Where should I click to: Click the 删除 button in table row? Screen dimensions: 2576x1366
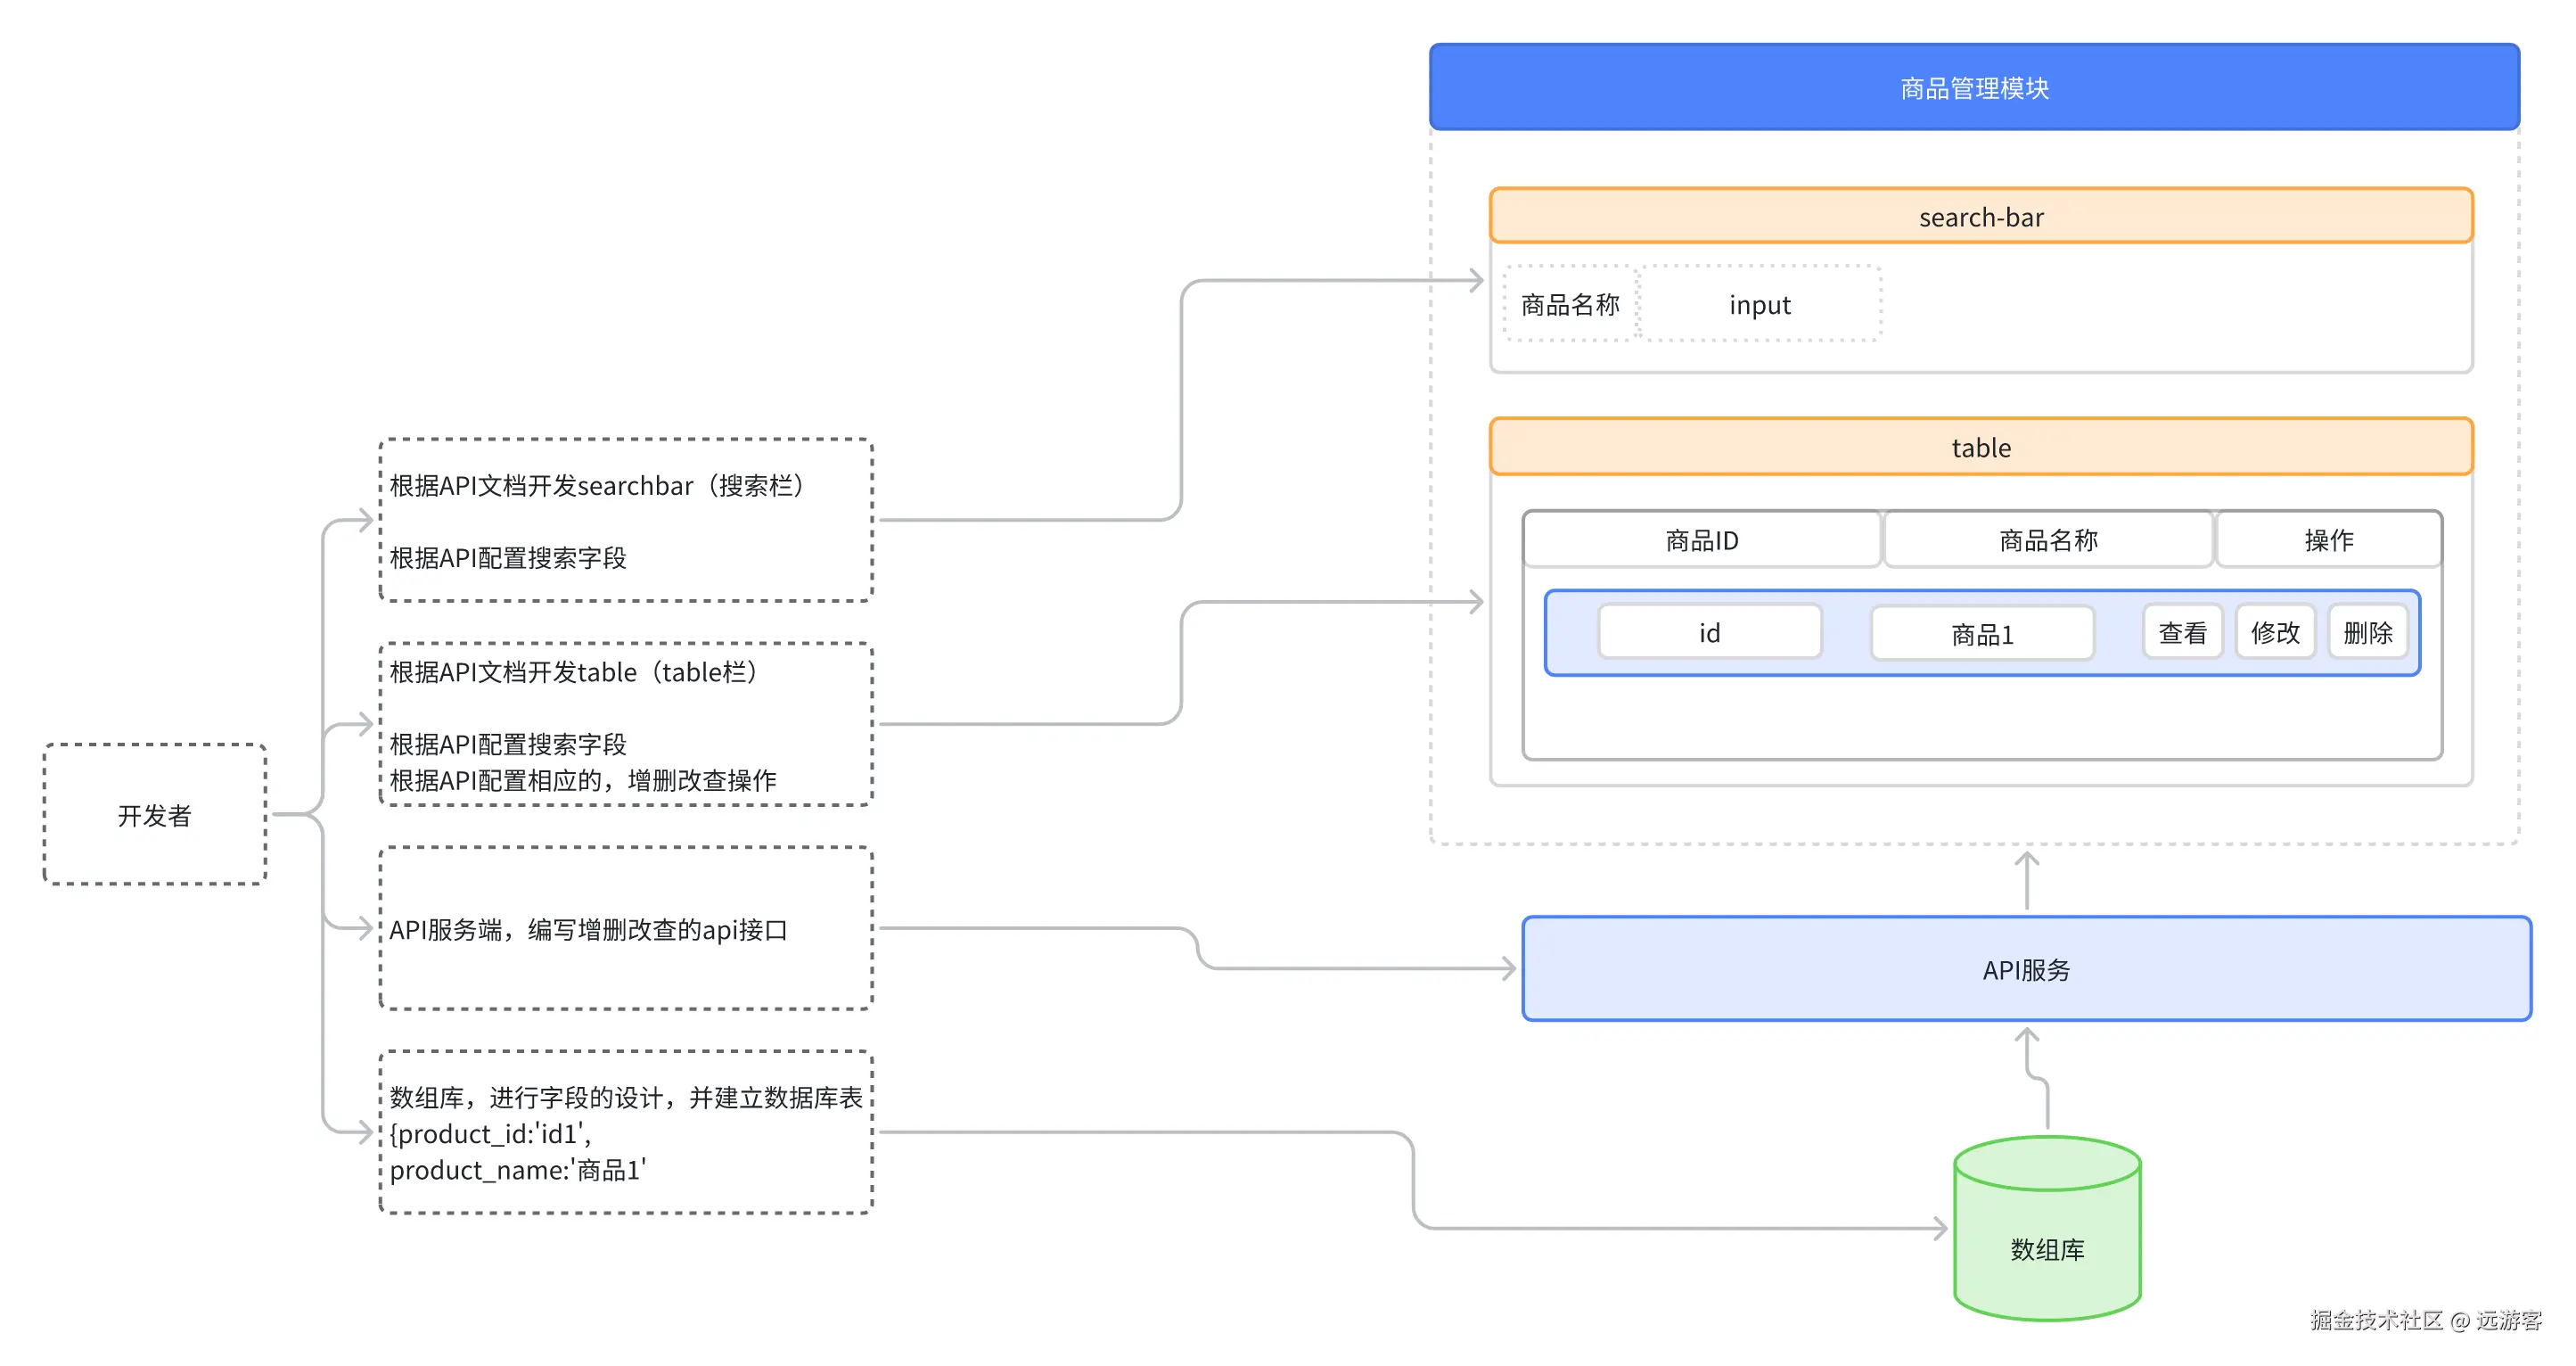pos(2367,632)
